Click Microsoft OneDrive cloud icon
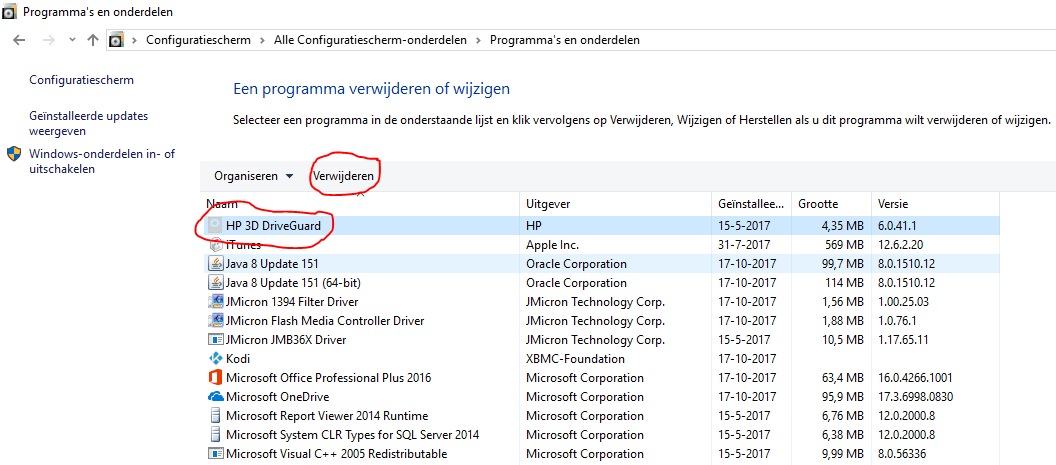This screenshot has width=1056, height=465. (216, 396)
